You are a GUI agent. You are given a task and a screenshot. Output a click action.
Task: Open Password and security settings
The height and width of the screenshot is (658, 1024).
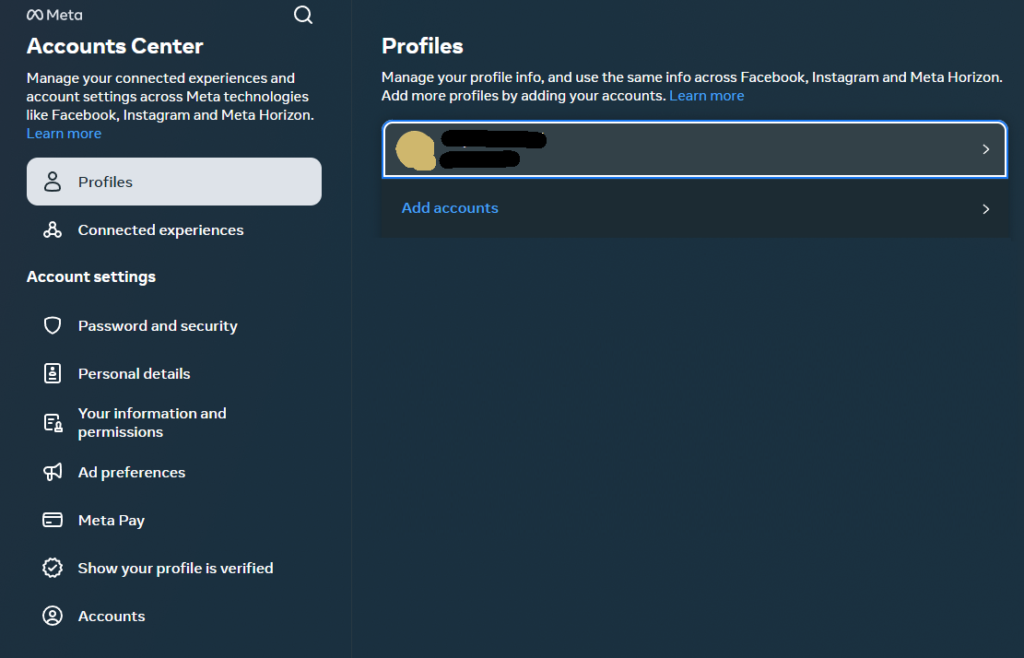click(x=174, y=326)
